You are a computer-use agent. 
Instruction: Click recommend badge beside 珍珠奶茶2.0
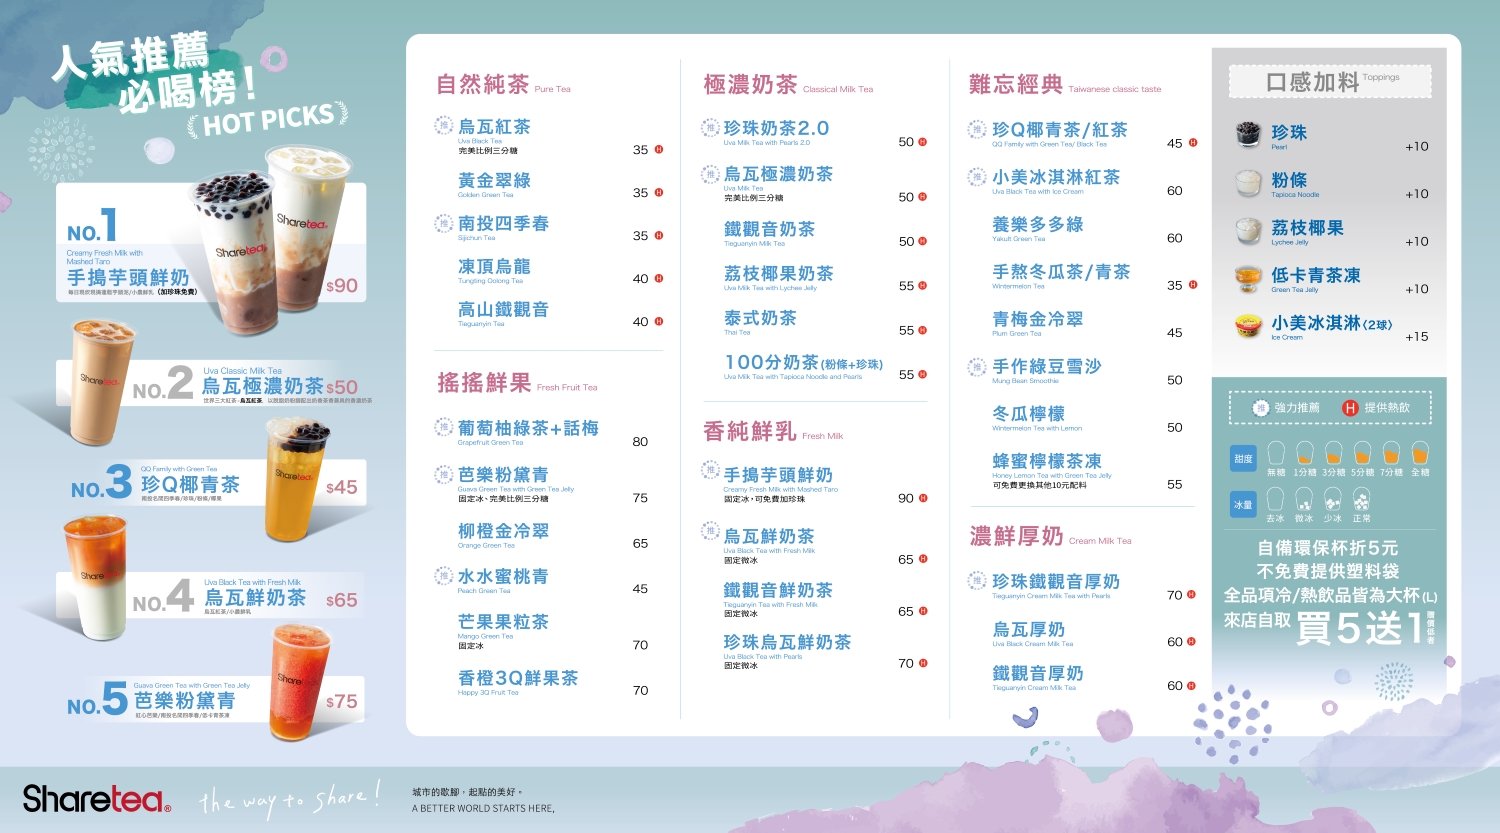(x=710, y=127)
